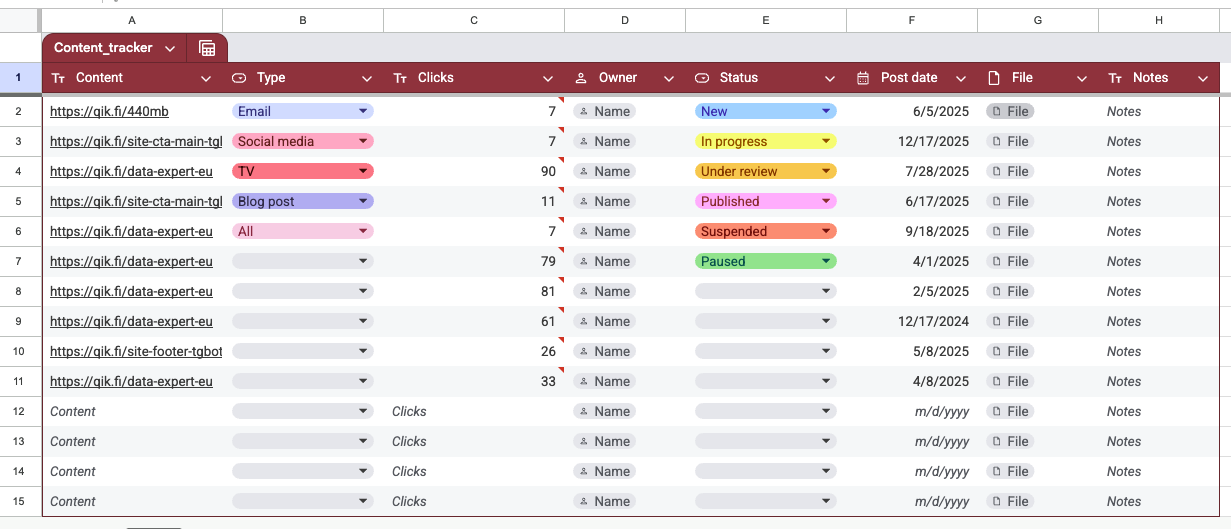This screenshot has width=1231, height=529.
Task: Select the Clicks cell showing 90
Action: click(474, 172)
